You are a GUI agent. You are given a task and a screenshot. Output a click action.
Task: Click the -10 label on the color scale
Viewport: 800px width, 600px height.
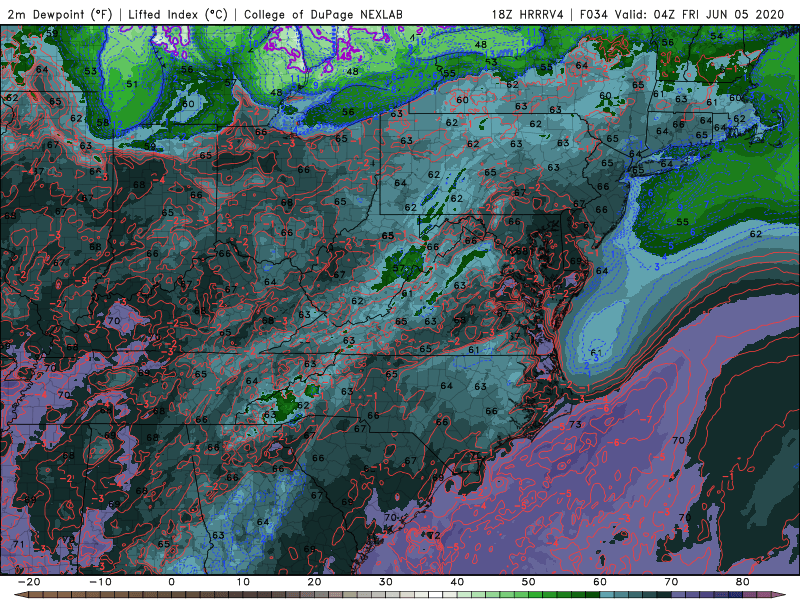click(x=100, y=582)
